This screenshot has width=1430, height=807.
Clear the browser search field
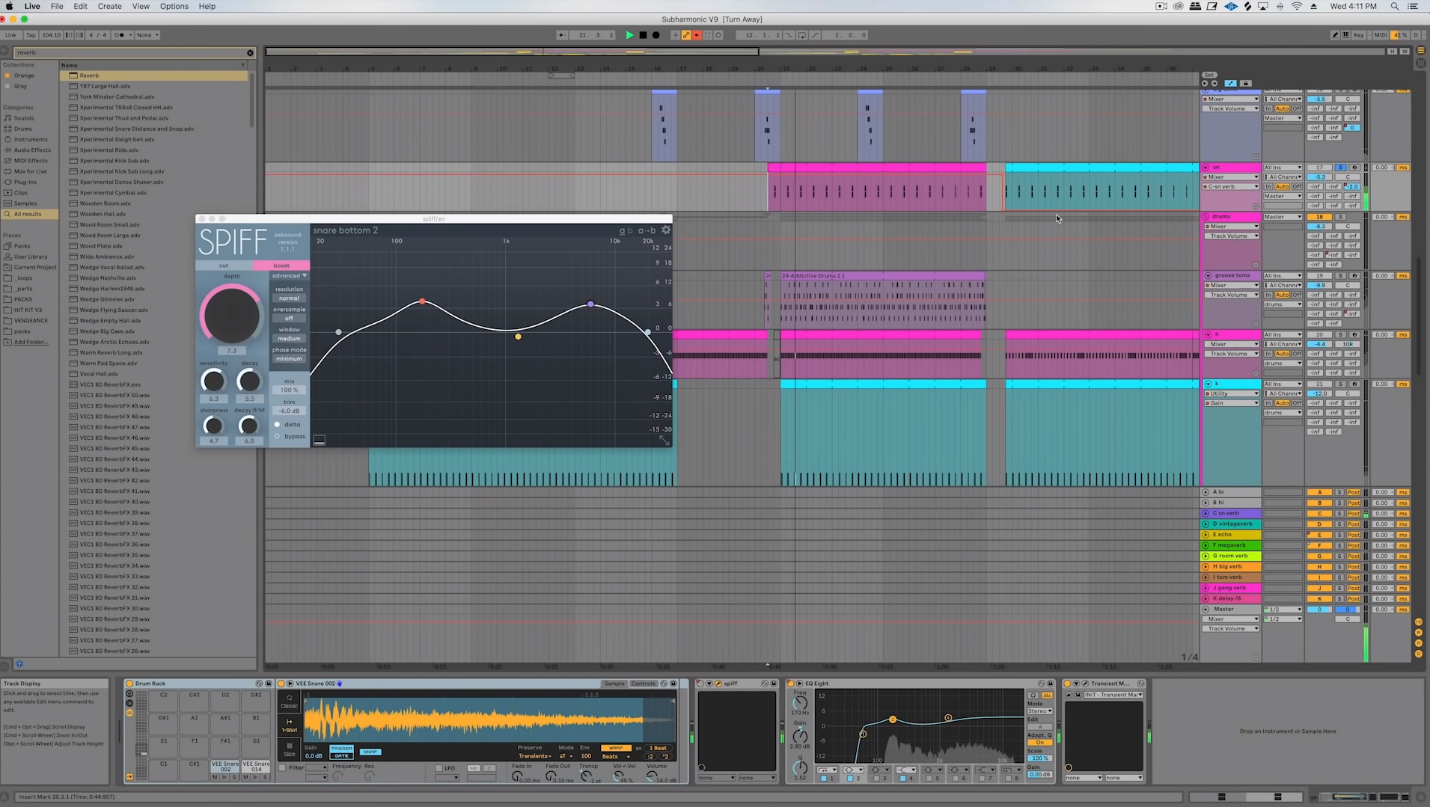click(x=250, y=52)
